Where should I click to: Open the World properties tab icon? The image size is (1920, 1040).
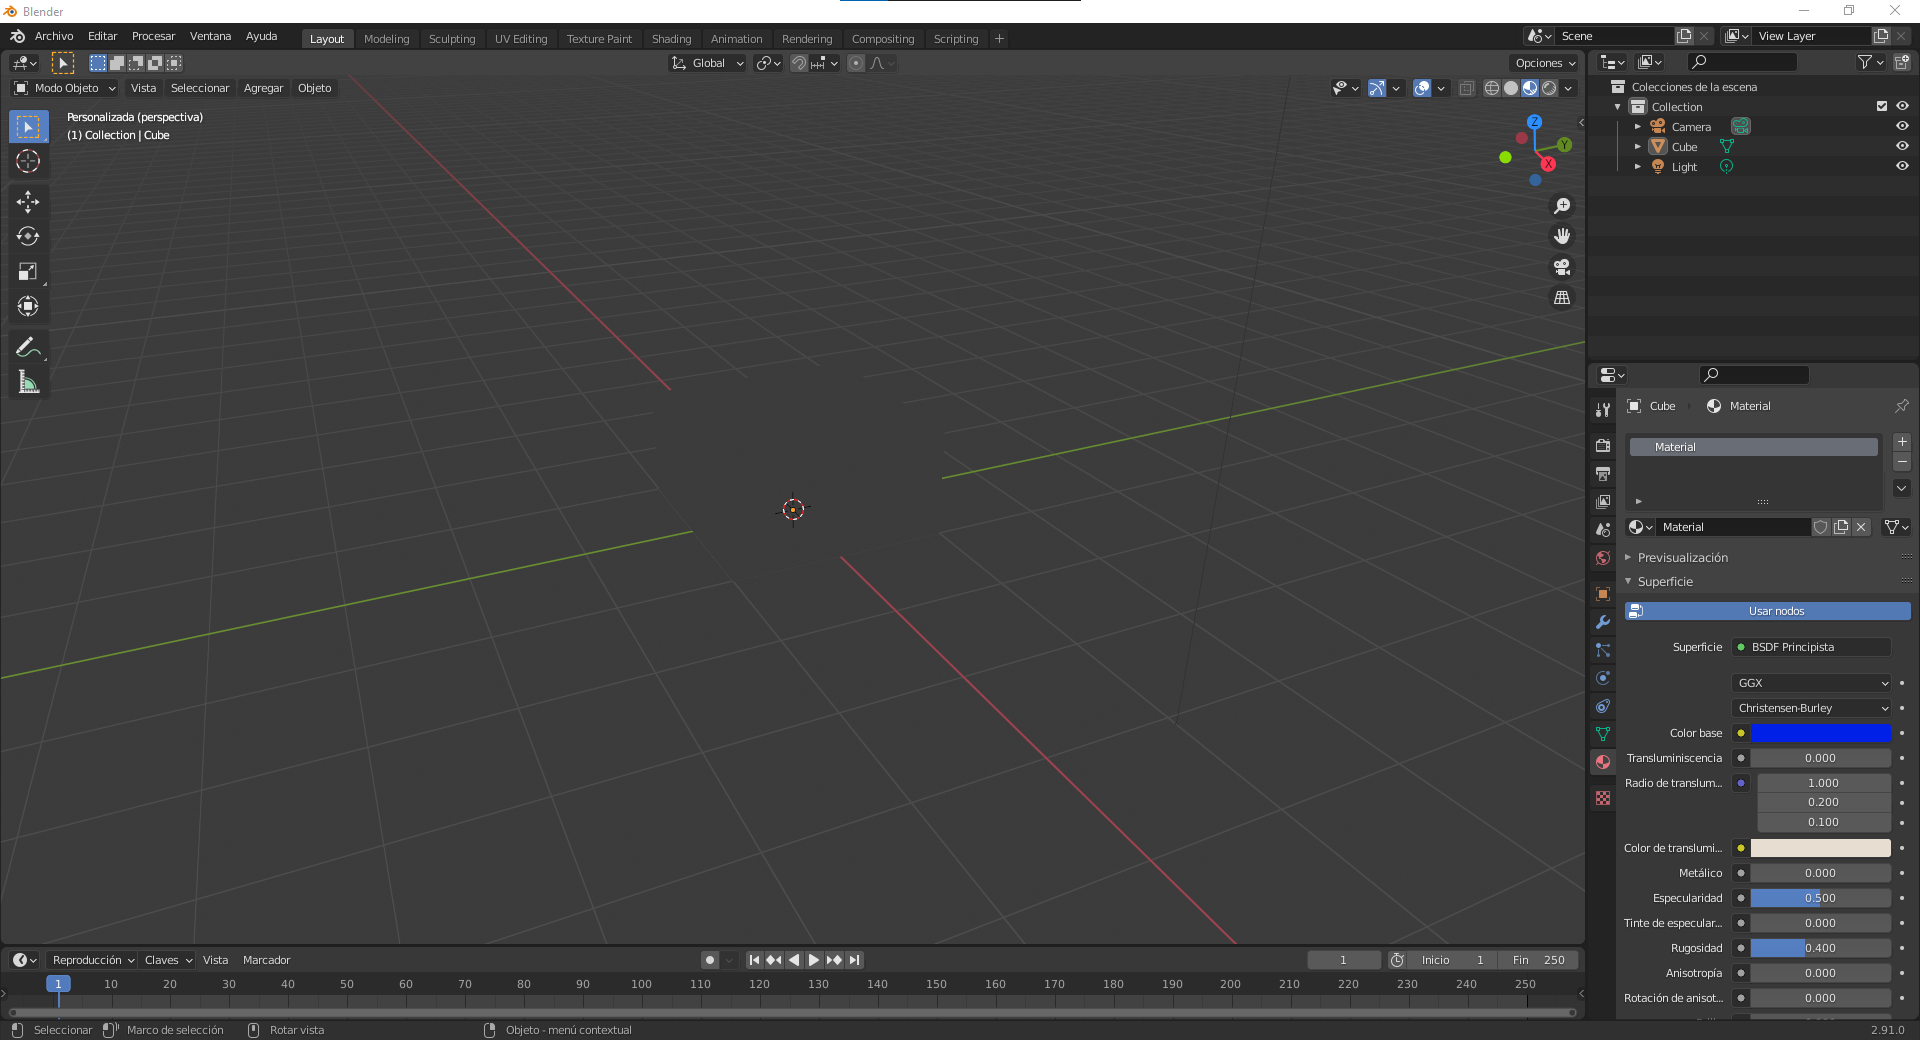click(x=1603, y=558)
